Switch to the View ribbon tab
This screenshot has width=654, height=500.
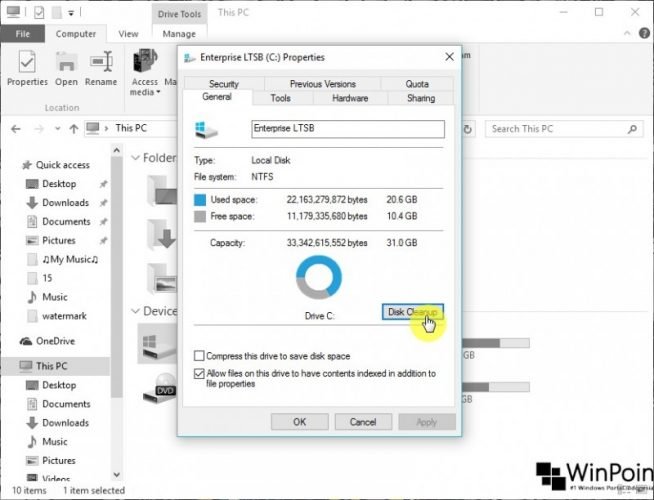[128, 34]
